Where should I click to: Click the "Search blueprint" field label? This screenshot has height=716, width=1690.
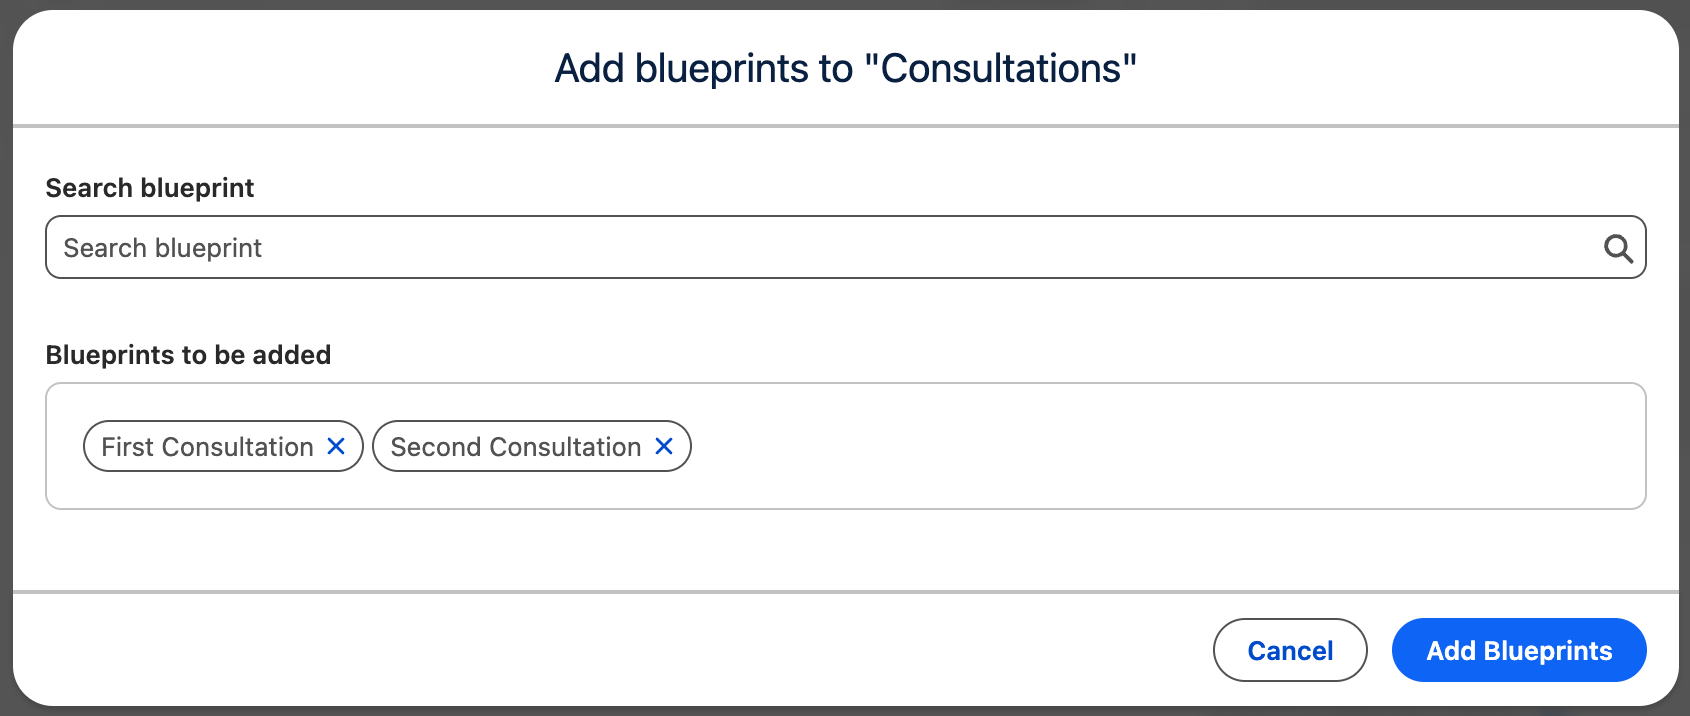coord(150,188)
